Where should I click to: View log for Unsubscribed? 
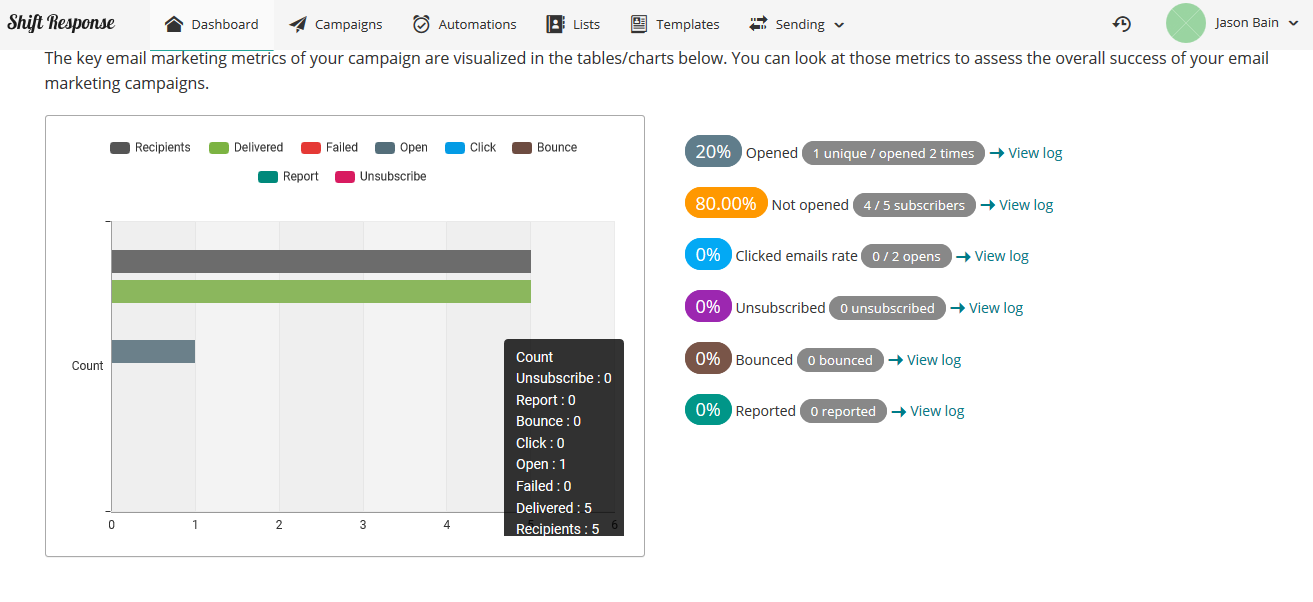click(x=987, y=308)
